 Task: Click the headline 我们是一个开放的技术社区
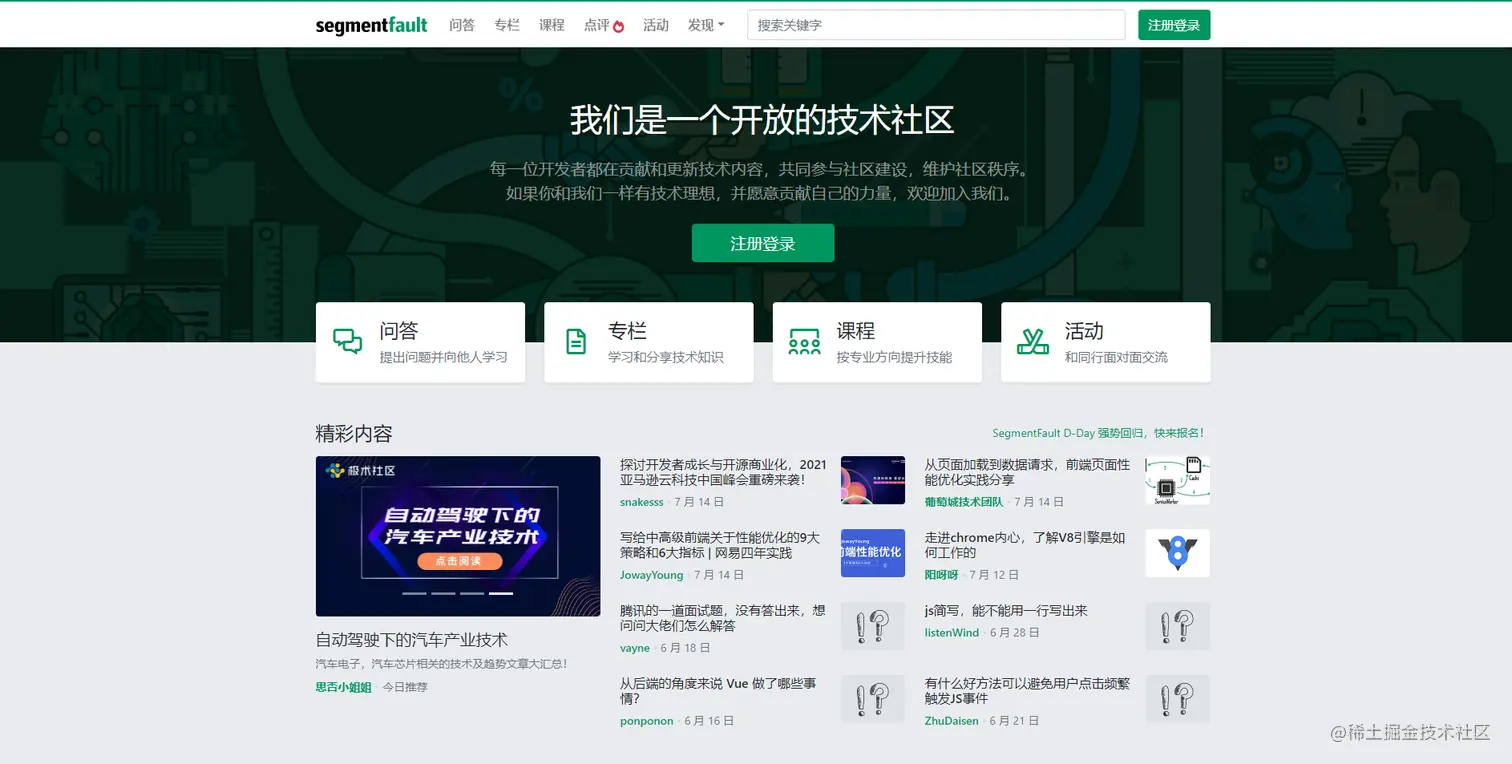point(762,120)
